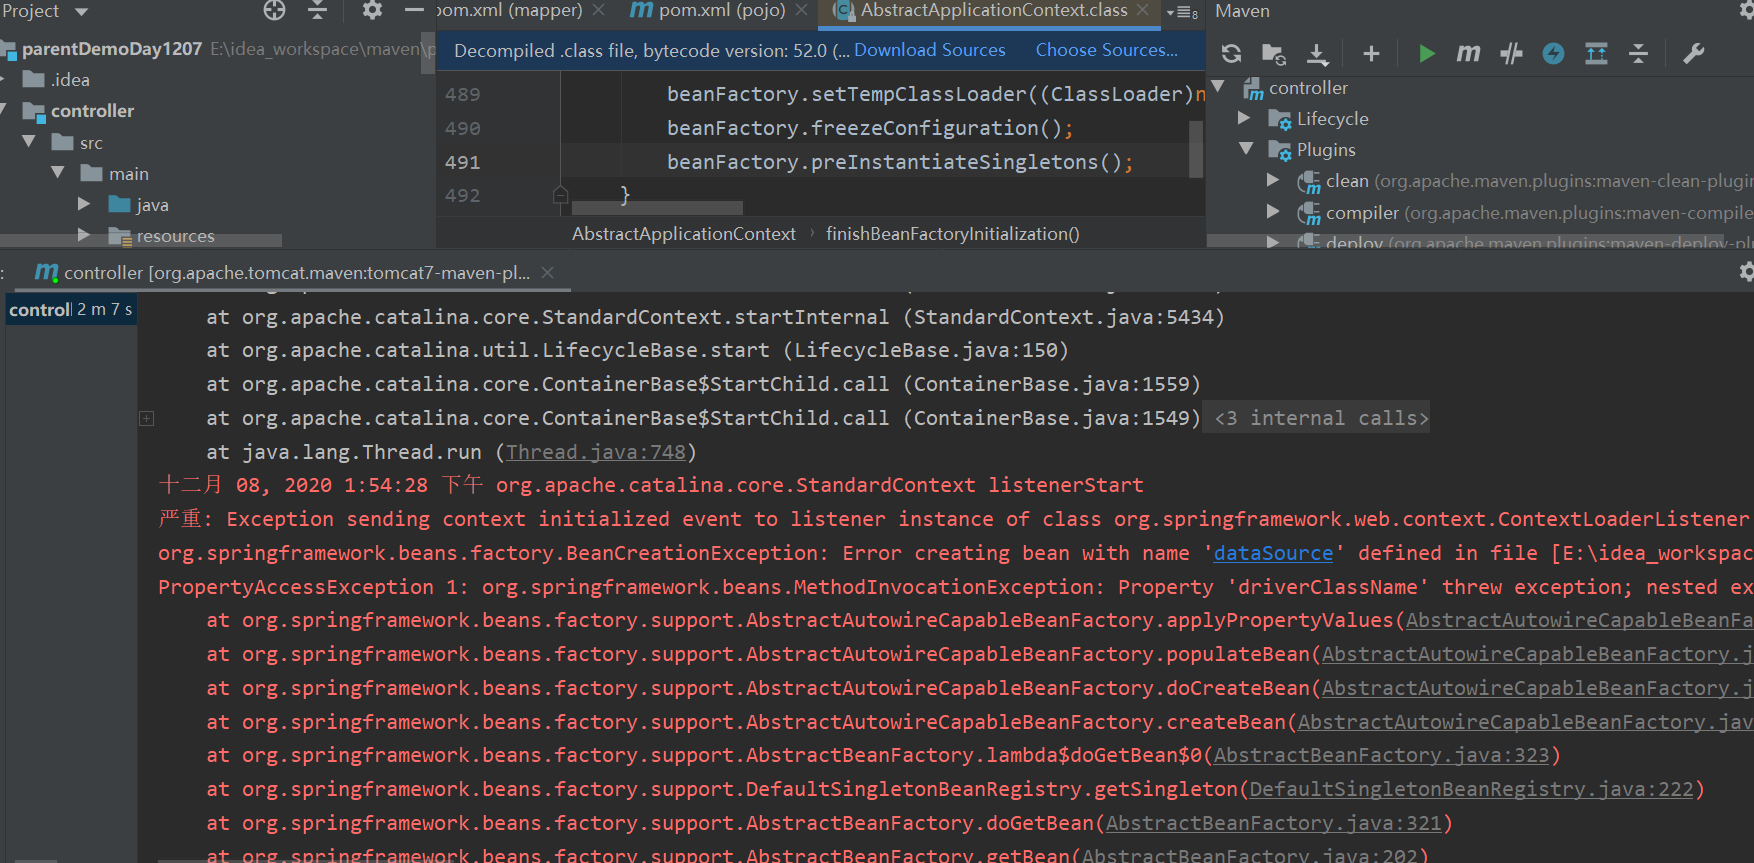Open AbstractBeanFactory.java:321 link
Viewport: 1754px width, 863px height.
[x=1273, y=823]
